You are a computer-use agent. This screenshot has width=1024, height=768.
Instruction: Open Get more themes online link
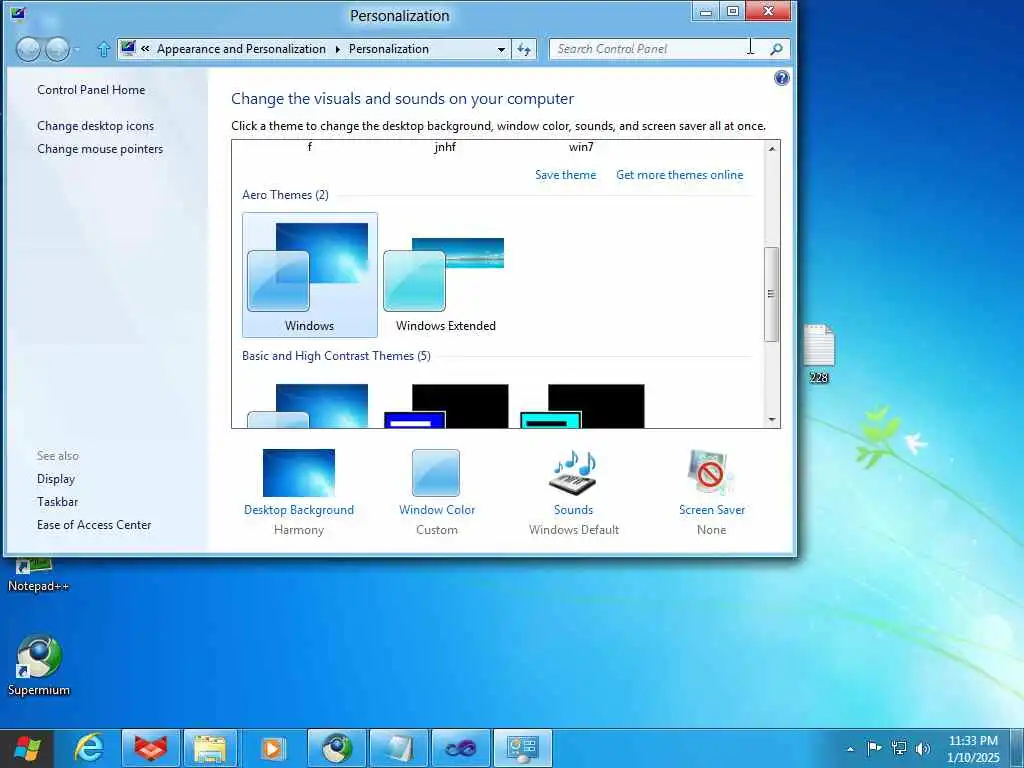679,175
